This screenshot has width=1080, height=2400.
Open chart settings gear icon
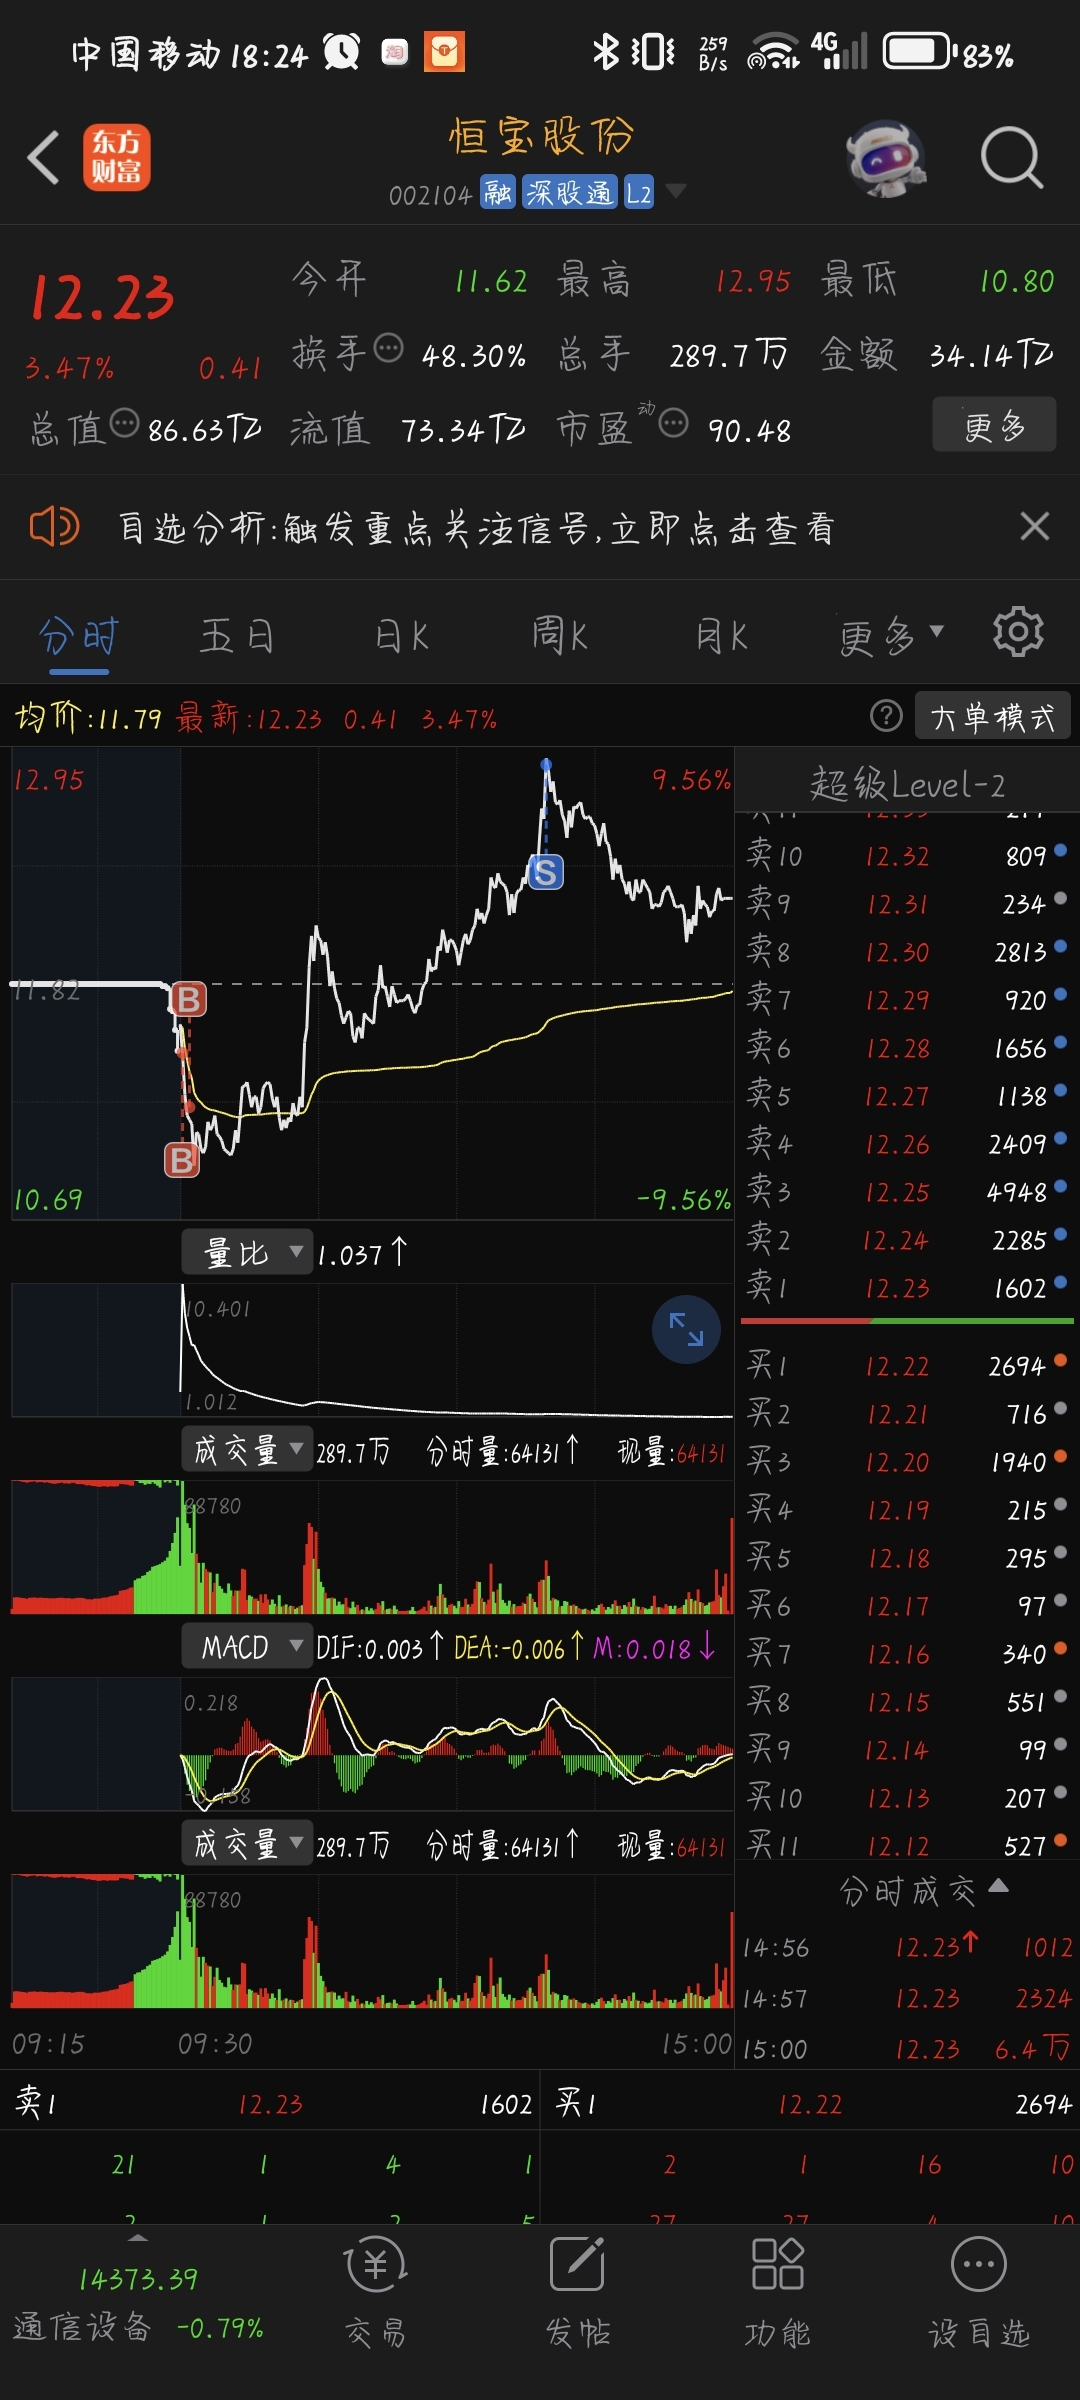(x=1018, y=632)
